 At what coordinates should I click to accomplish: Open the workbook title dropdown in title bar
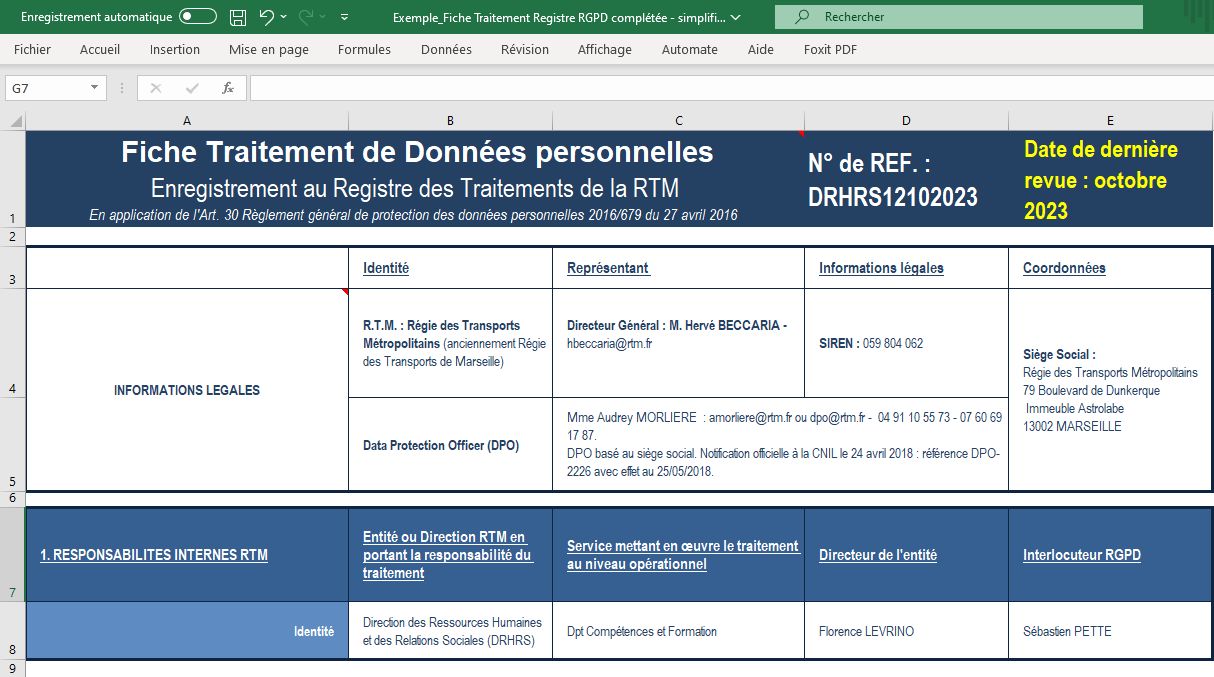click(736, 16)
